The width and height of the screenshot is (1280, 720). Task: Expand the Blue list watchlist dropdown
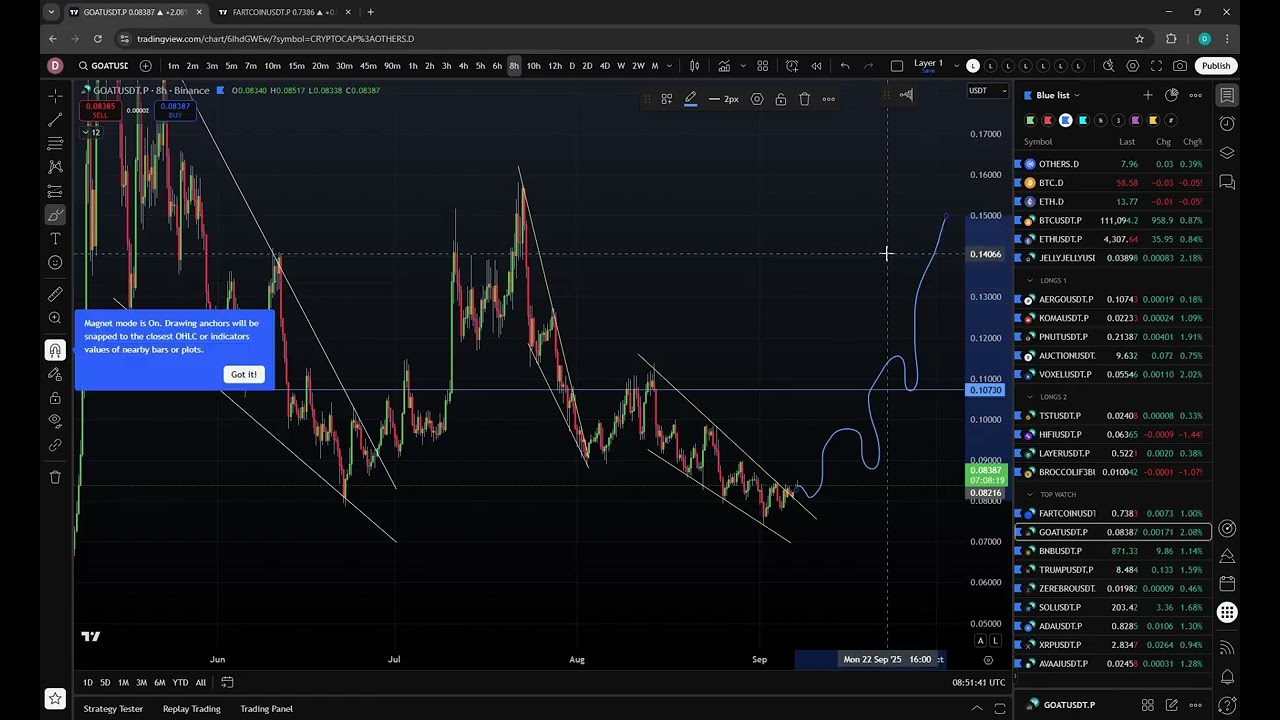click(1058, 95)
